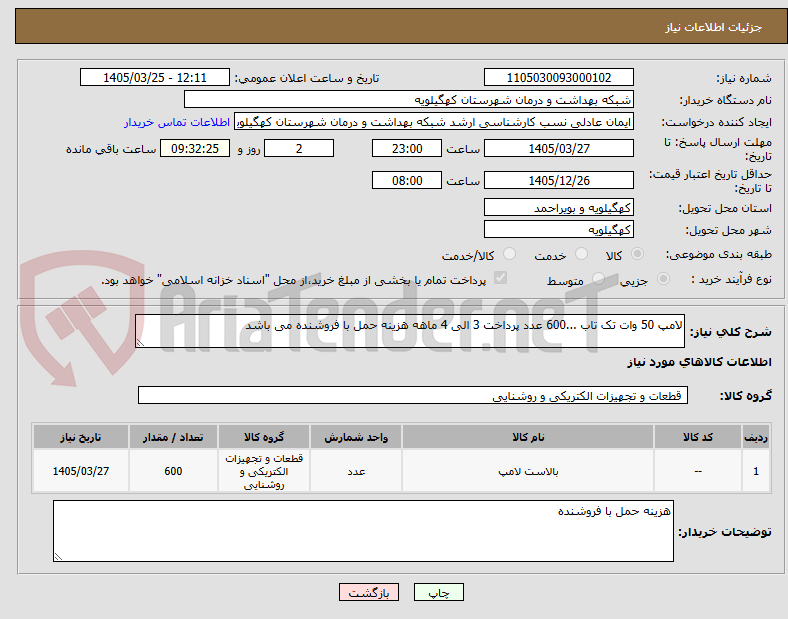The image size is (788, 619).
Task: Open the اطلاعات تماس خریدار link
Action: pyautogui.click(x=177, y=123)
